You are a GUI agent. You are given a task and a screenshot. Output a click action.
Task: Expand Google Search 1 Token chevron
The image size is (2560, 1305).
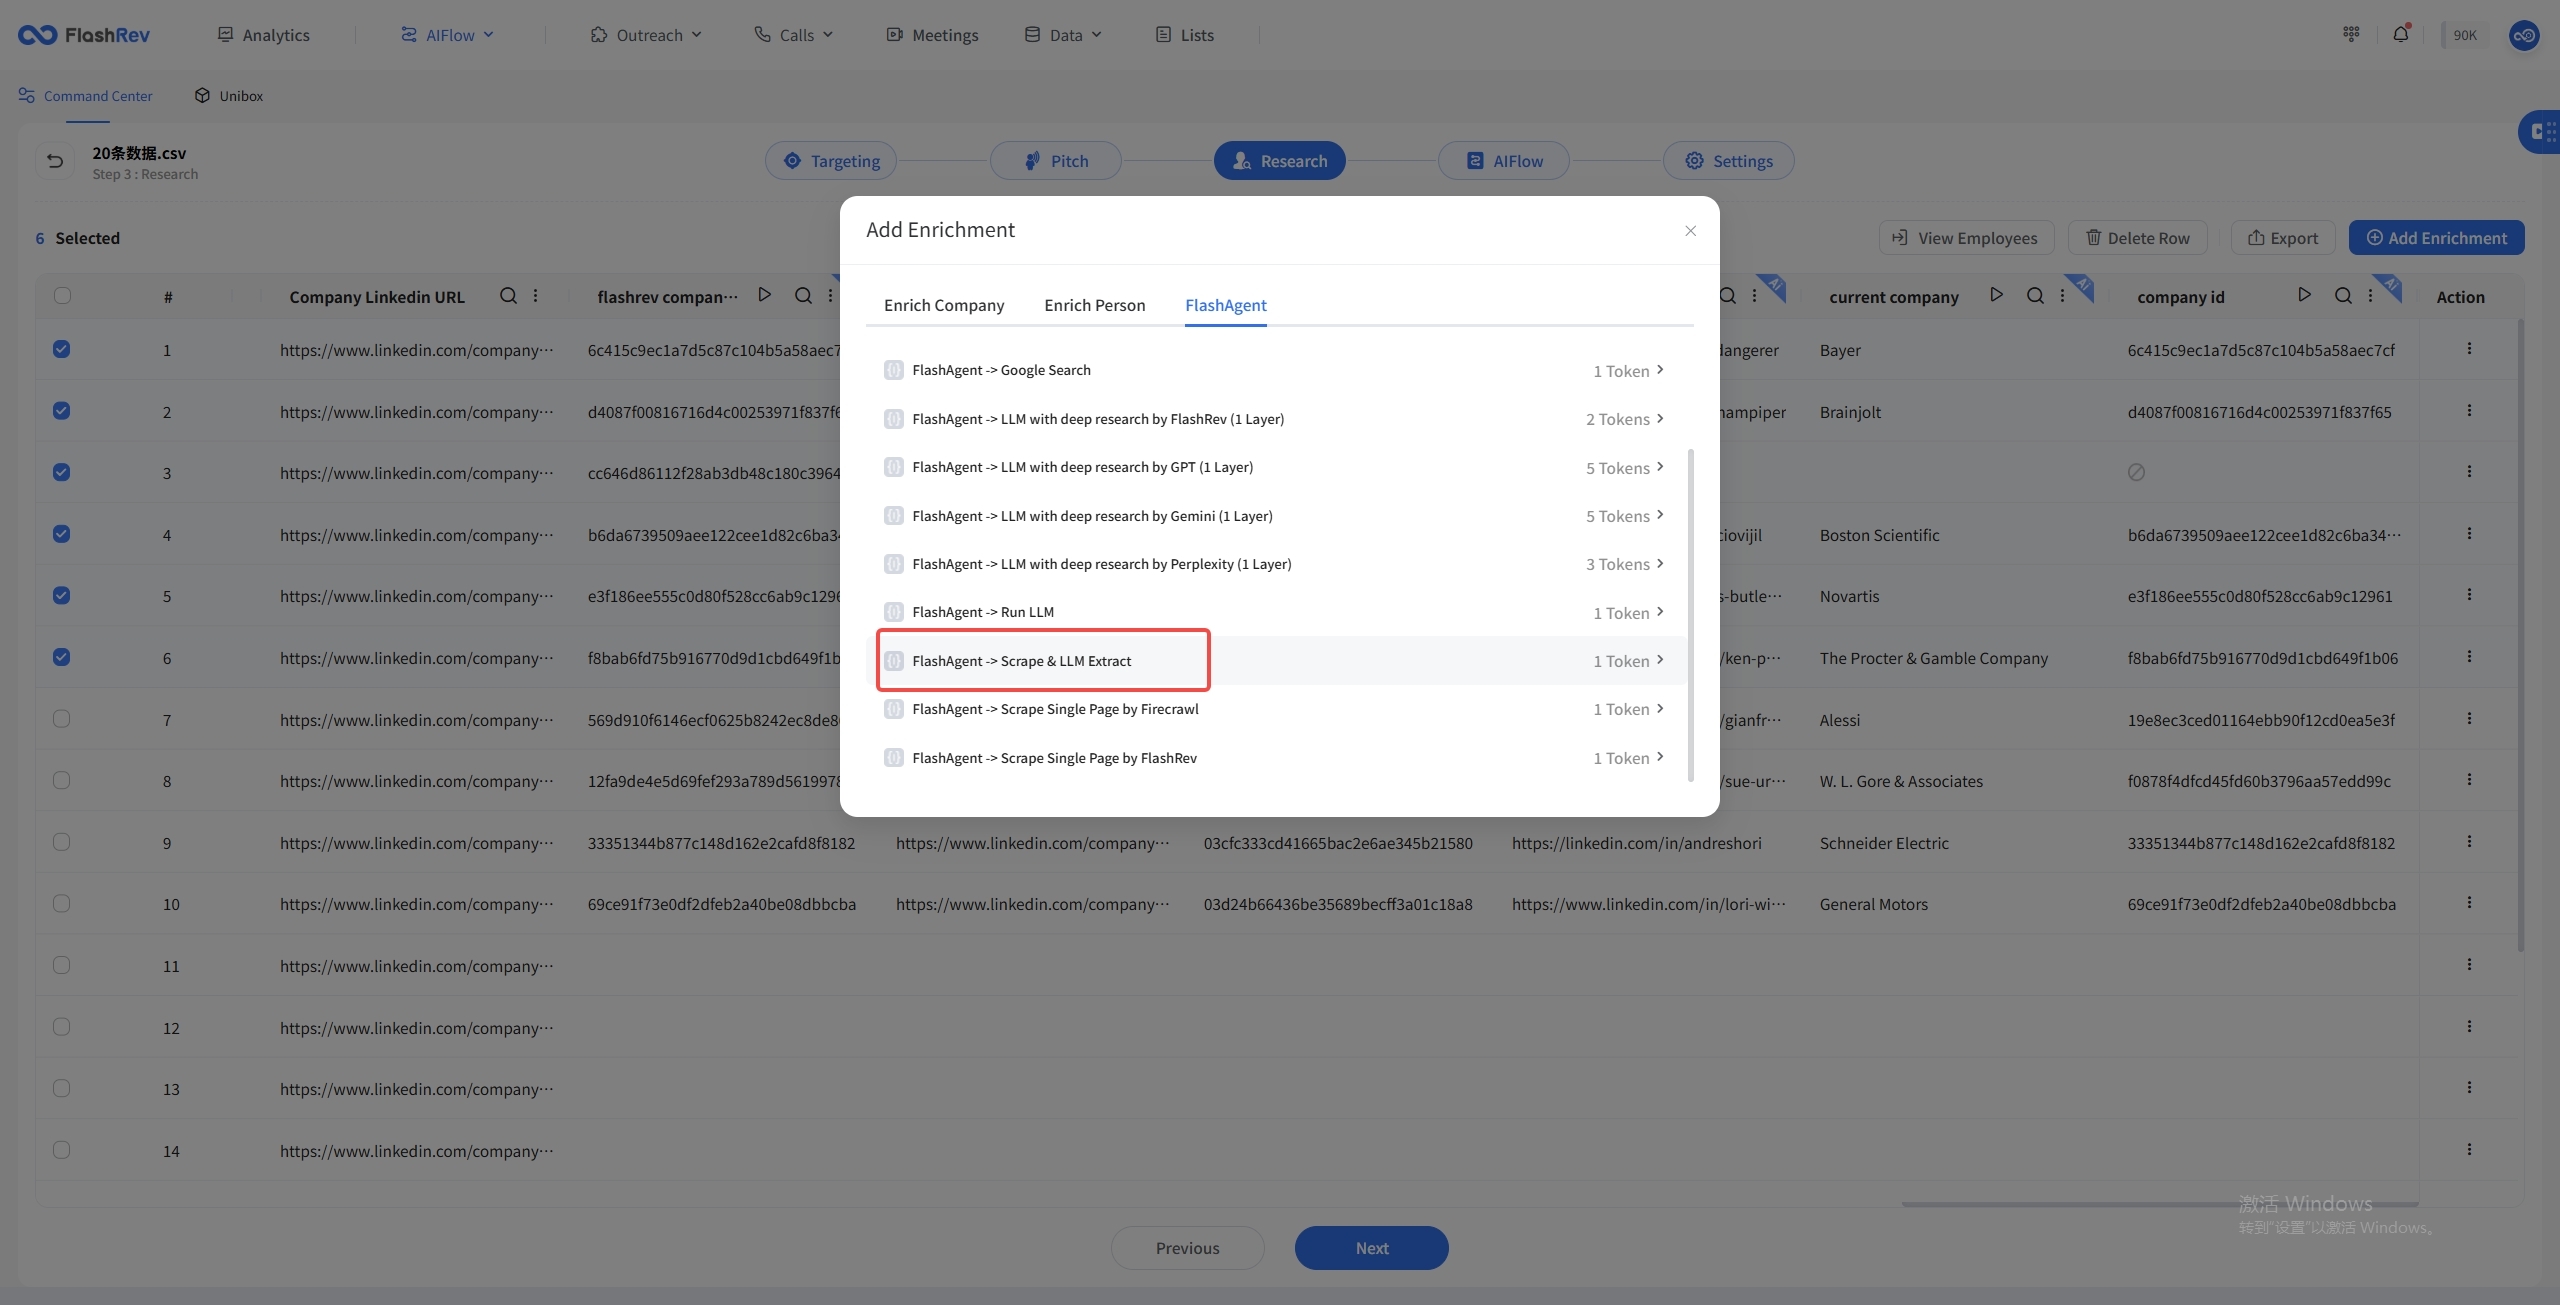click(1660, 370)
